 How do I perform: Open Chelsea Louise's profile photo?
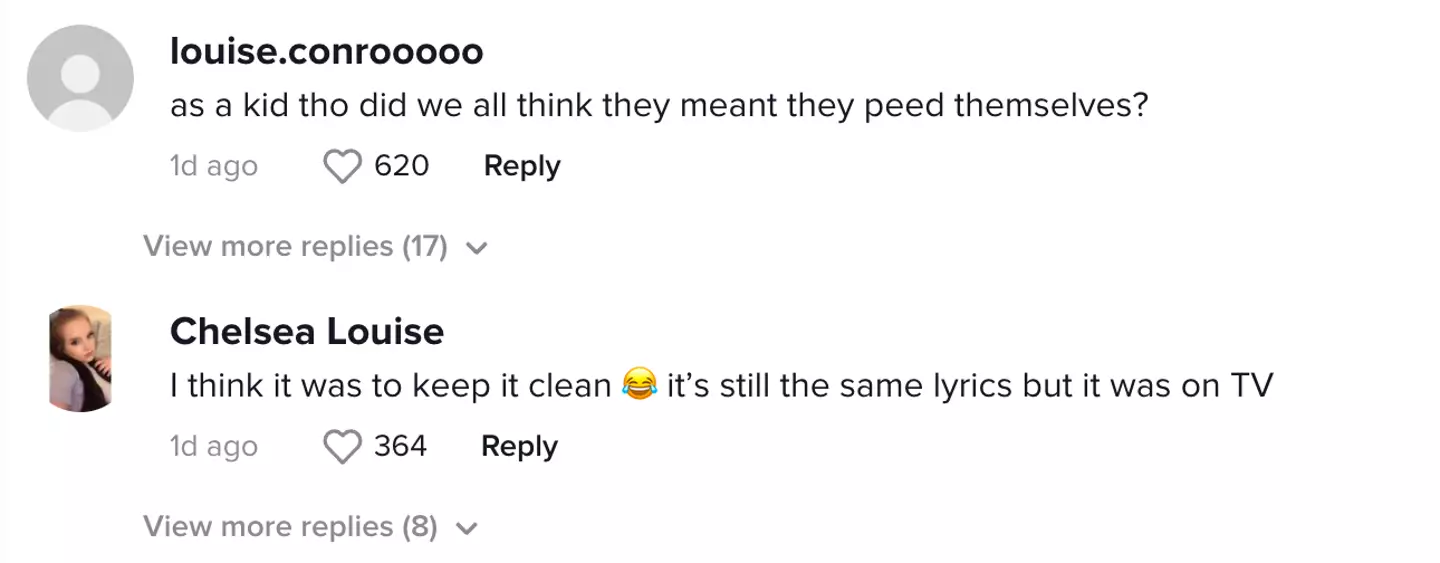point(80,358)
